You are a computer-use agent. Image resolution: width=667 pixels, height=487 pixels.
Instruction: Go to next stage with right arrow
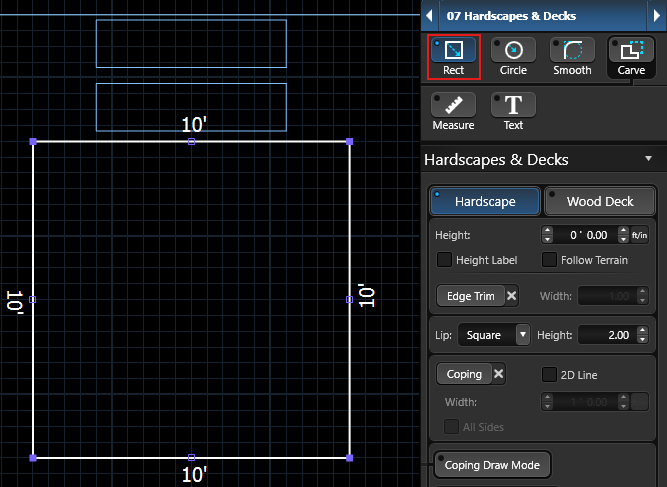[658, 16]
